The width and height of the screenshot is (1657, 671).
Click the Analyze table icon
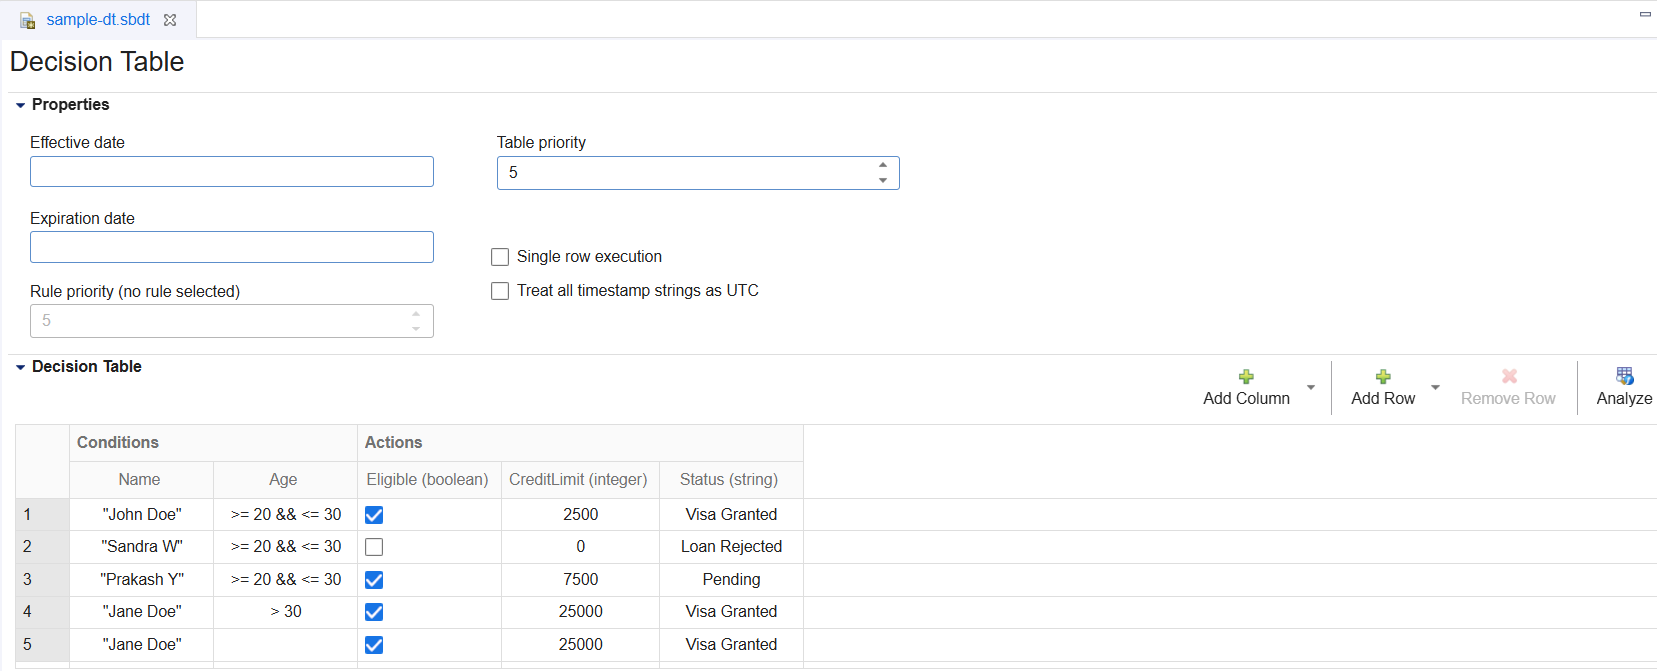(1624, 376)
